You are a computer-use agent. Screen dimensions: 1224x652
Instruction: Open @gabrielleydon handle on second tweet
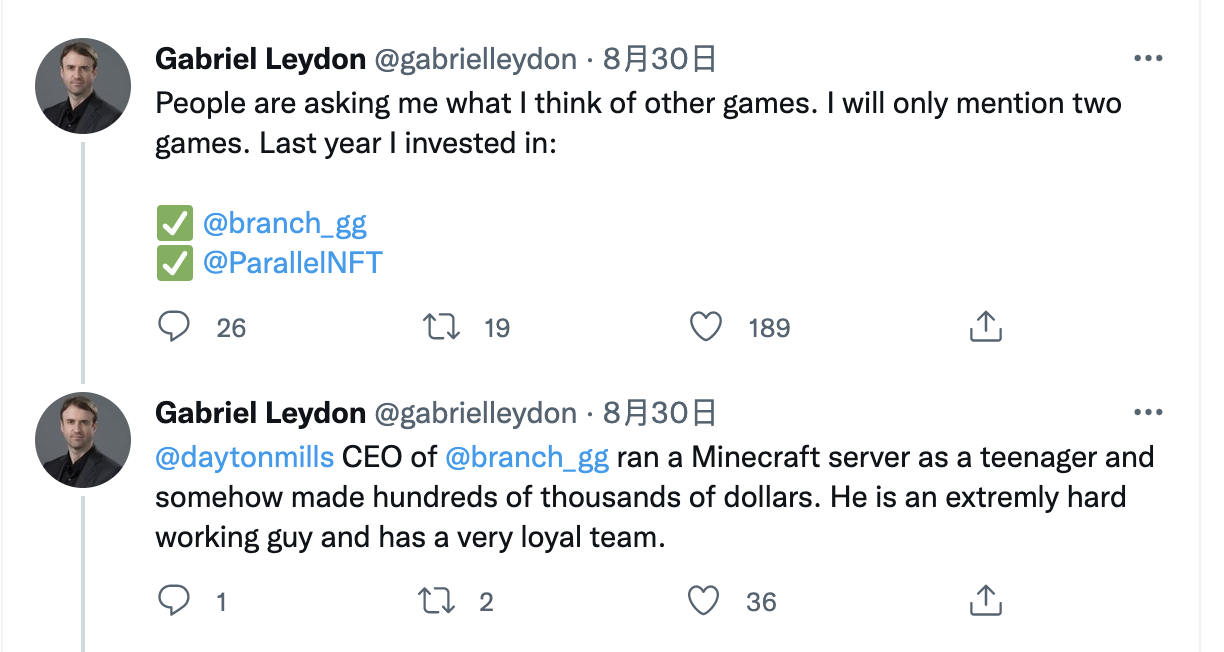[x=475, y=412]
